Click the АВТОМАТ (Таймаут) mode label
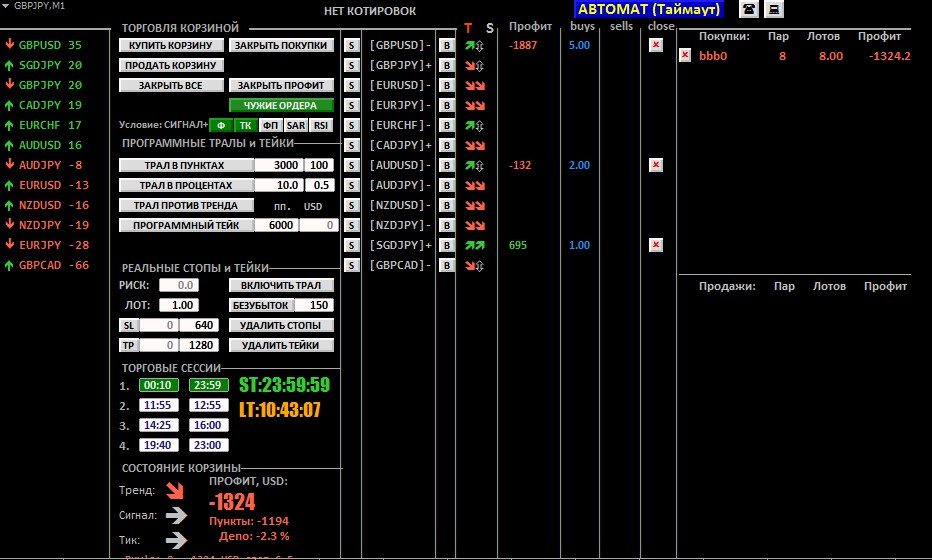932x560 pixels. point(650,10)
